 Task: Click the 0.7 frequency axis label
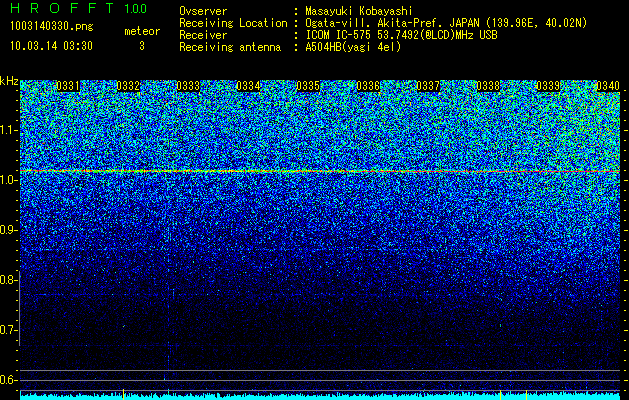(8, 330)
